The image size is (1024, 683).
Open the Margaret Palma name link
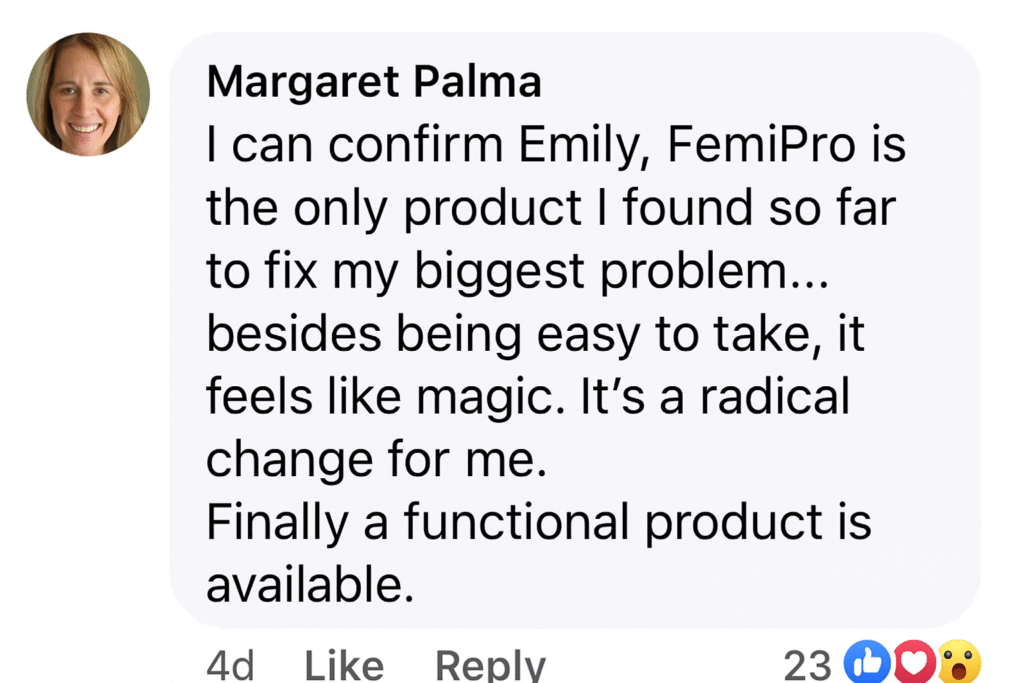pos(373,83)
